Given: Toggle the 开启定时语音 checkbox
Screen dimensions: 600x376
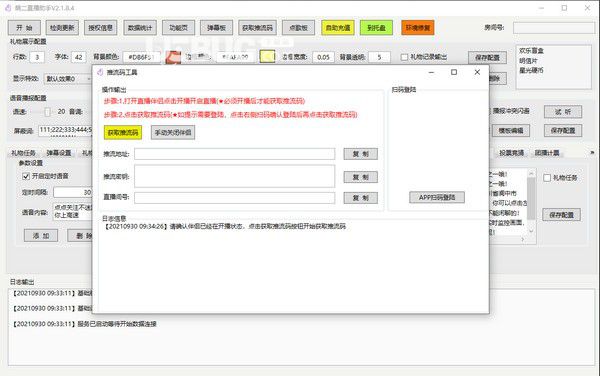Looking at the screenshot, I should coord(26,176).
